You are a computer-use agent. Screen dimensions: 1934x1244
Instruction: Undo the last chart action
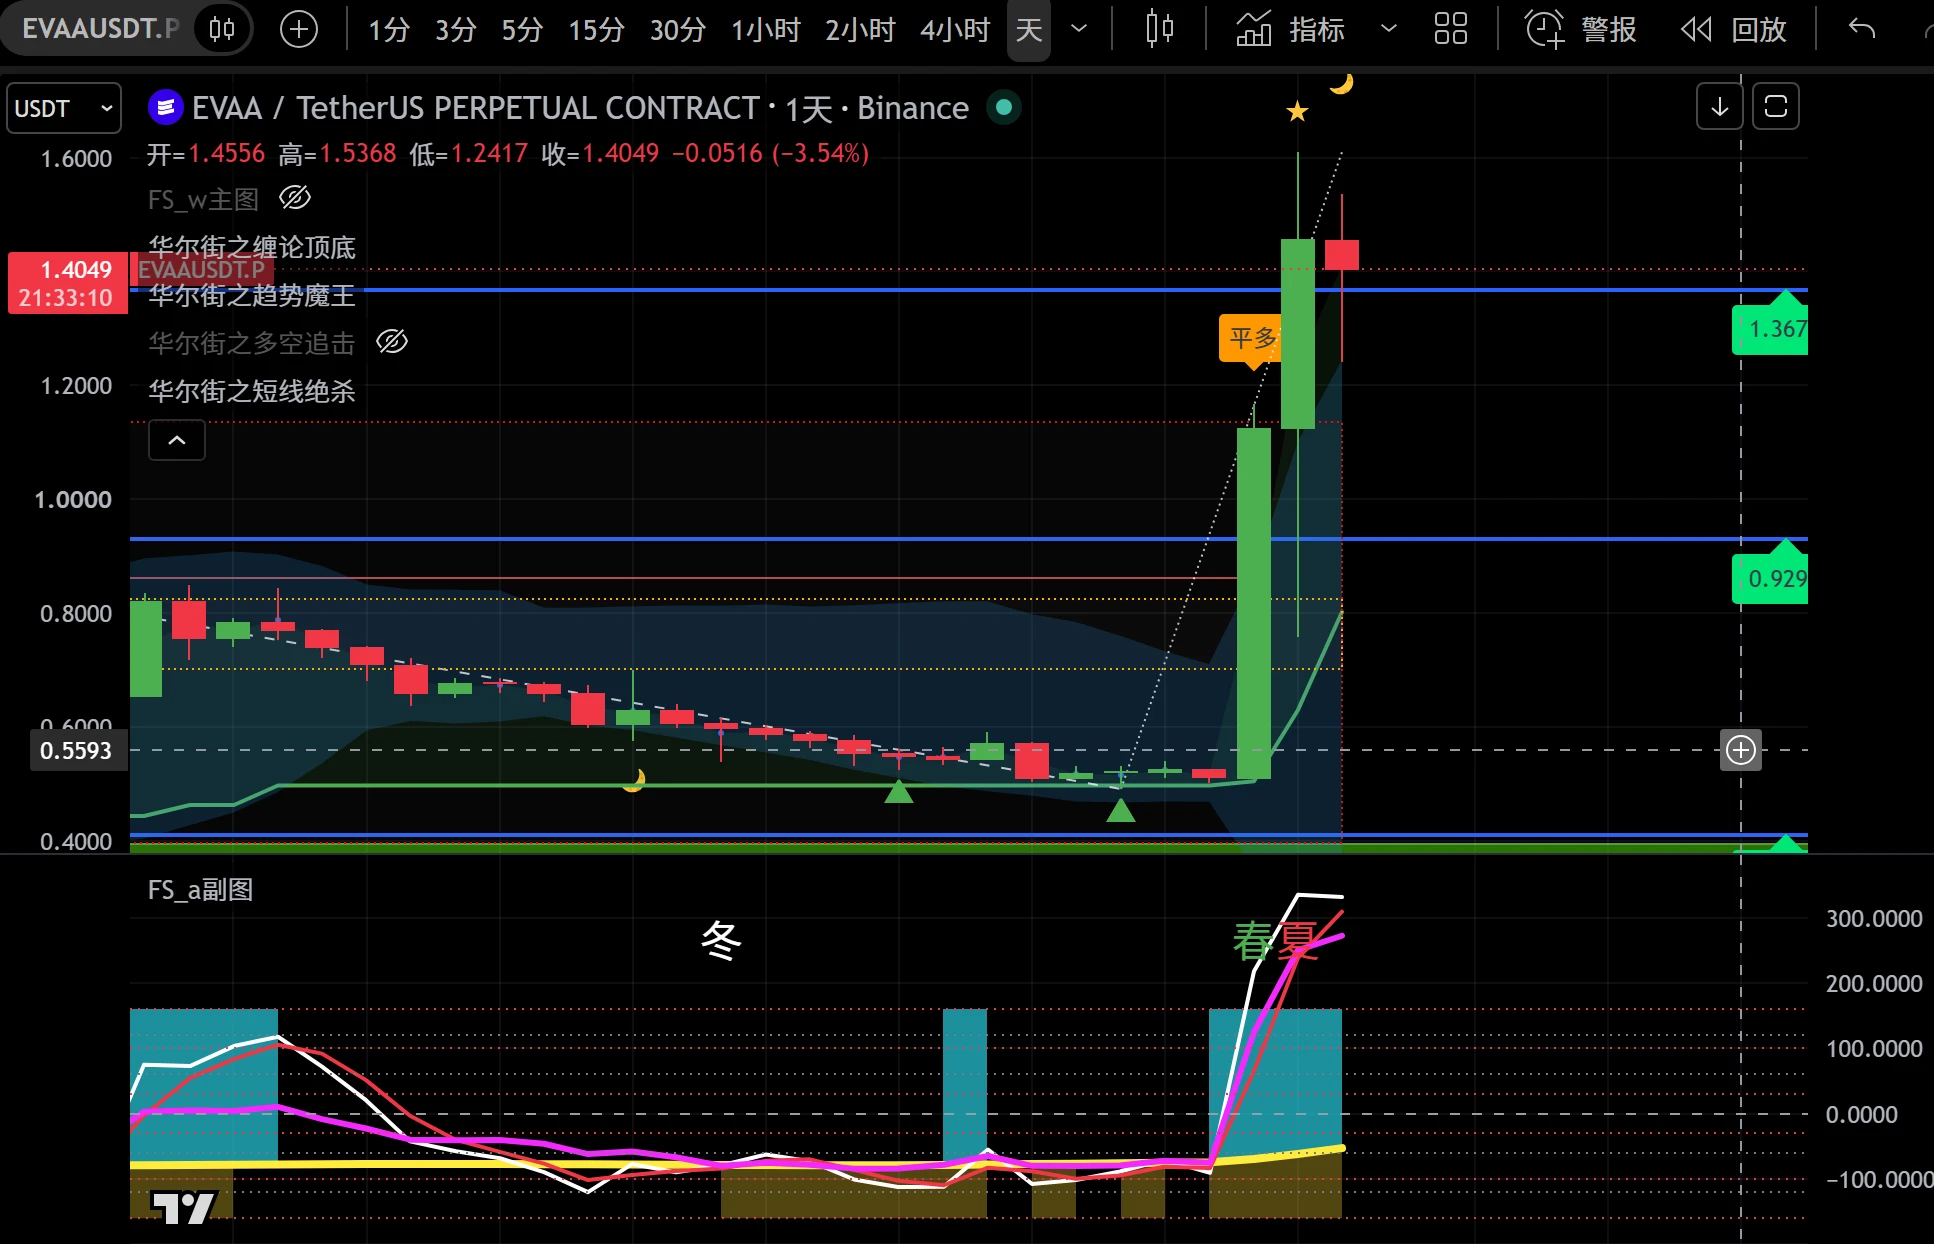(x=1862, y=29)
